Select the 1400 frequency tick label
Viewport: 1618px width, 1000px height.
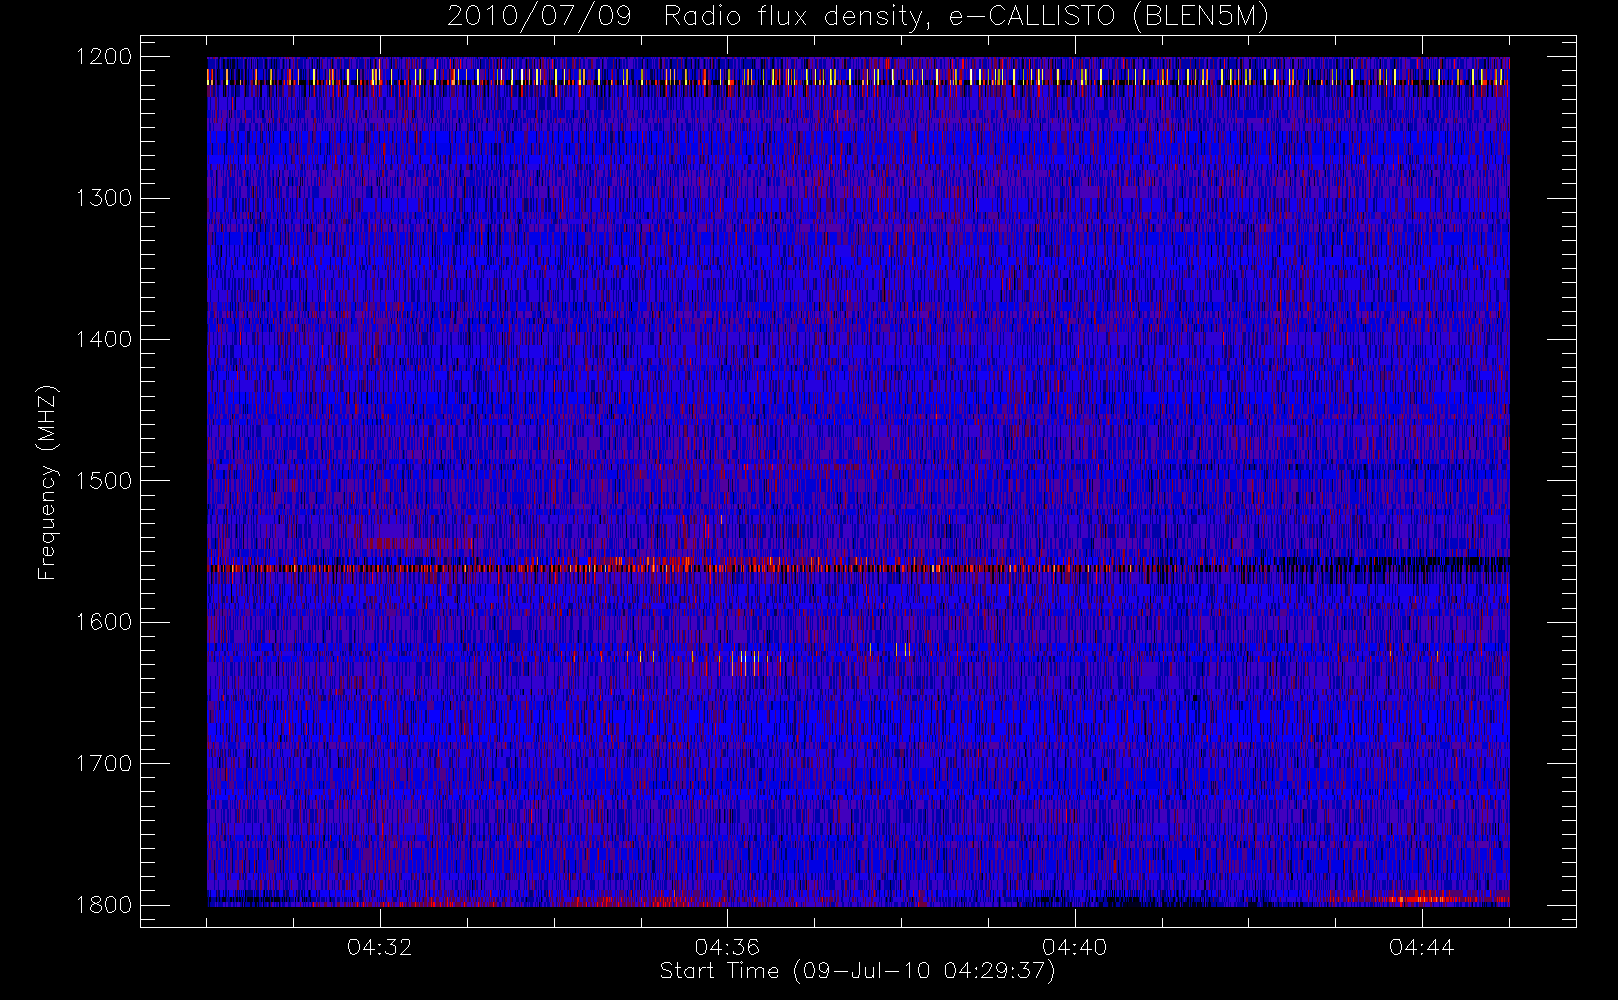click(x=104, y=340)
